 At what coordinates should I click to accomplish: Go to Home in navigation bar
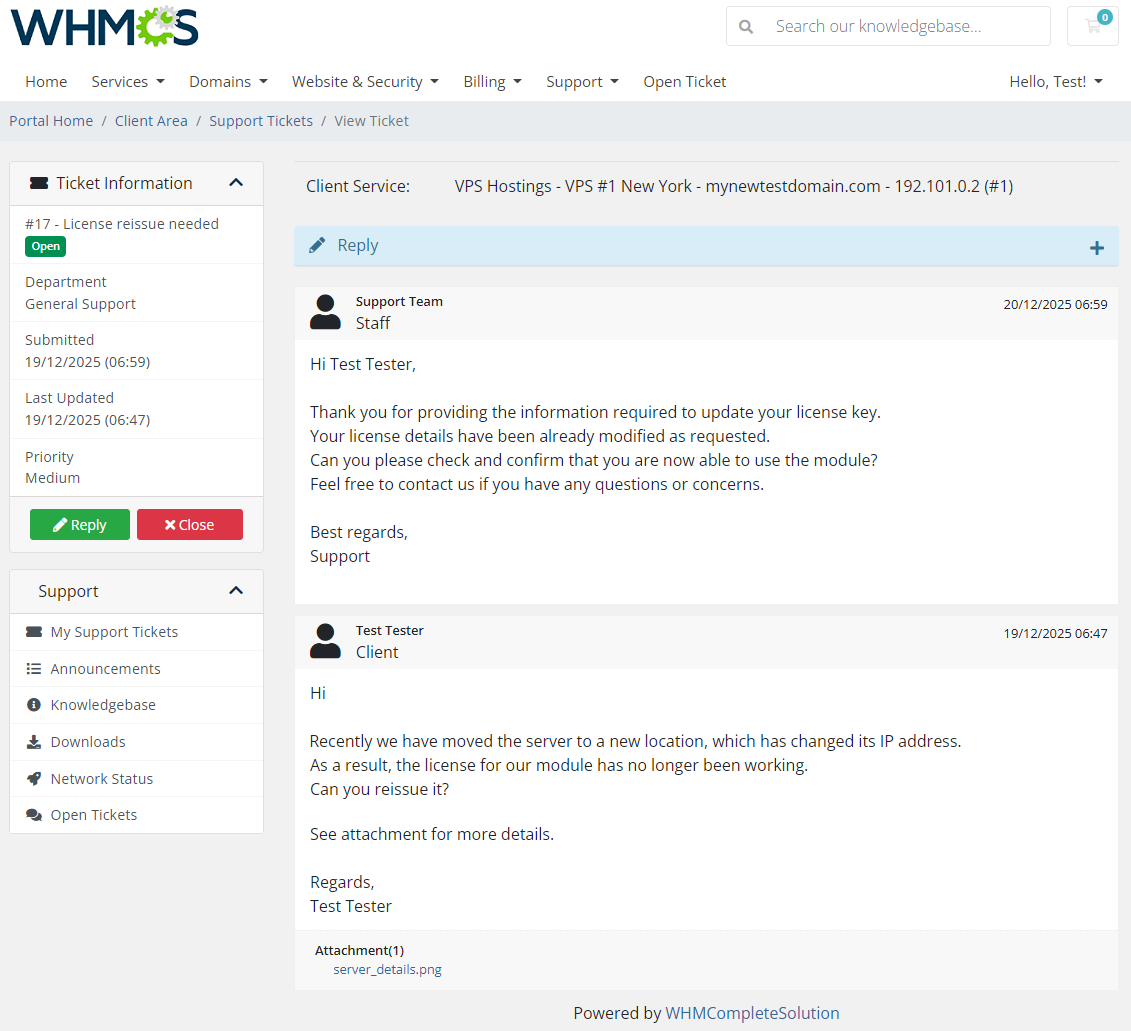pos(46,81)
